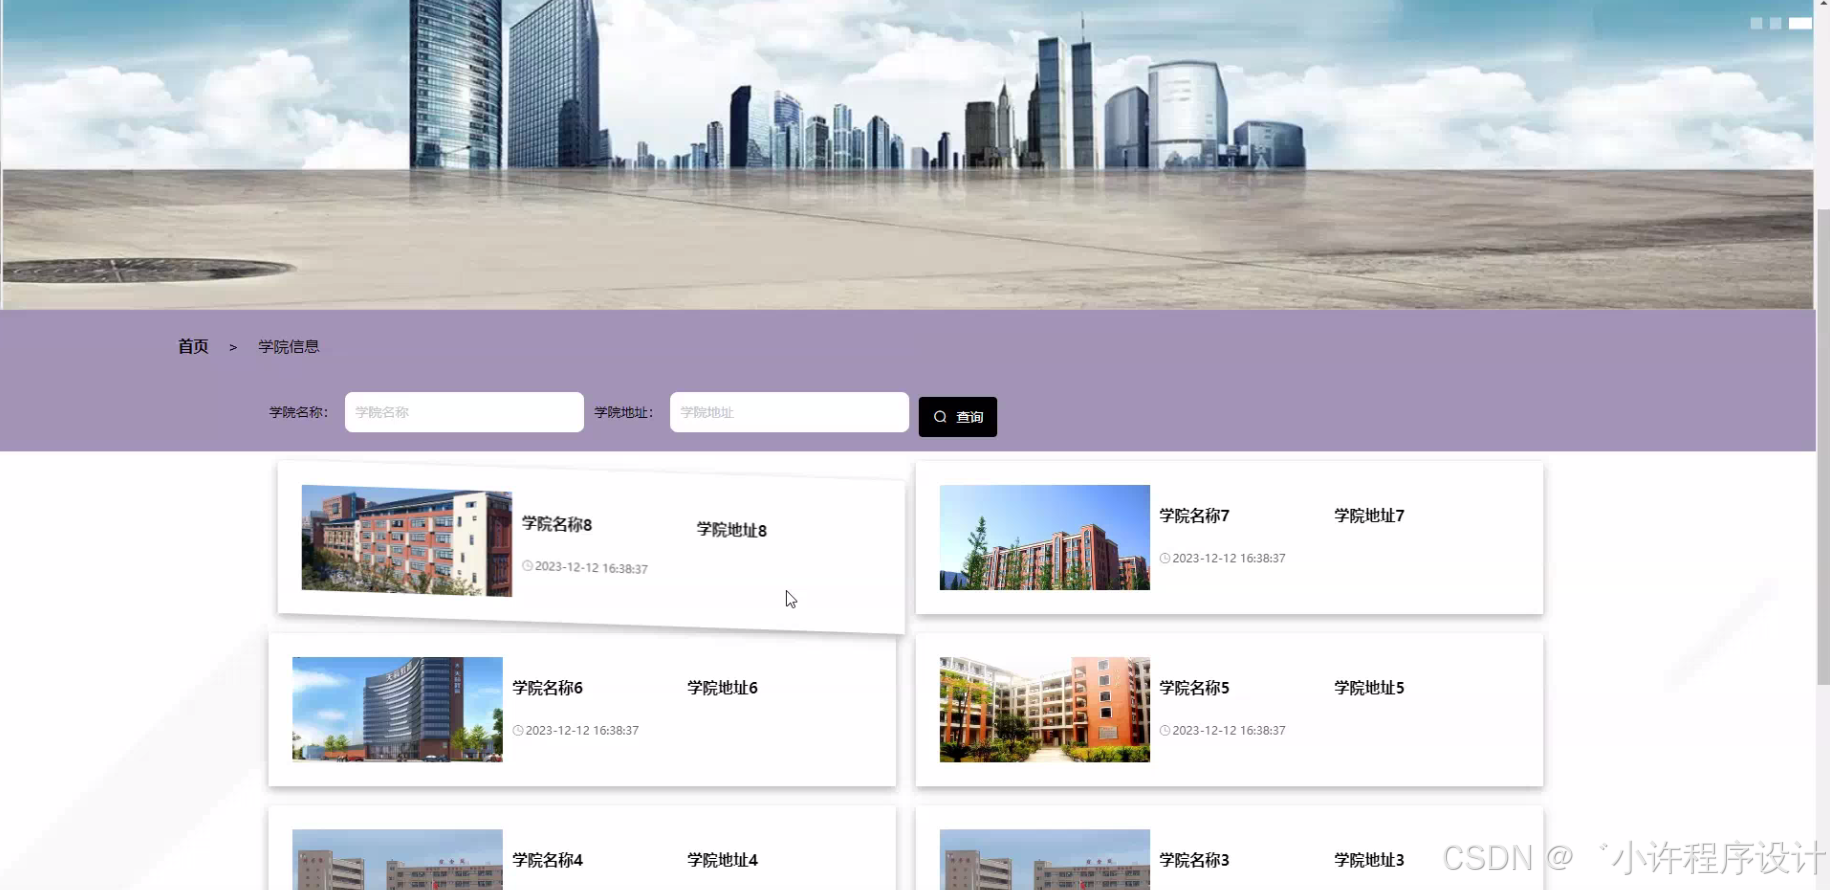
Task: Click the timestamp under 学院名称6
Action: click(582, 730)
